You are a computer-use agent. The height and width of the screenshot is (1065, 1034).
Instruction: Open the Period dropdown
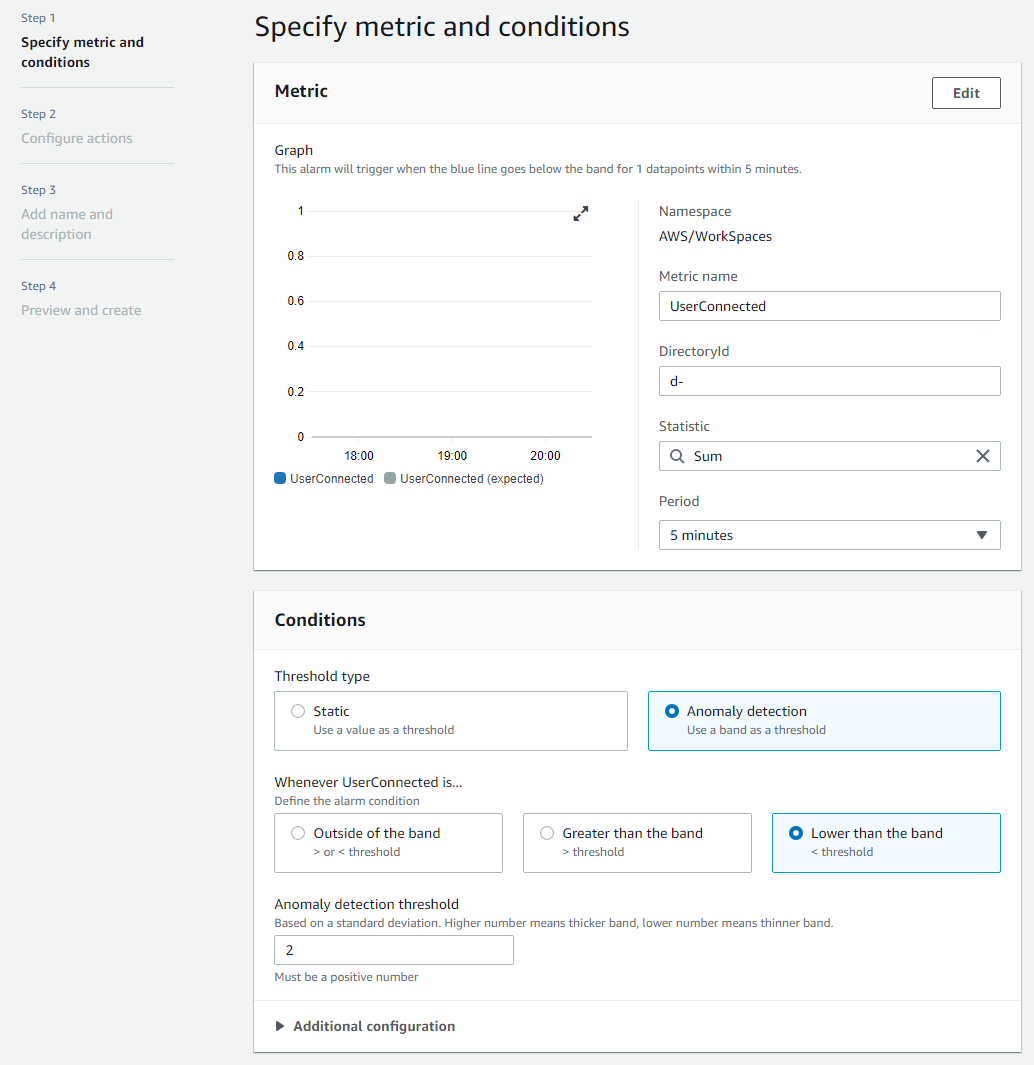coord(829,535)
